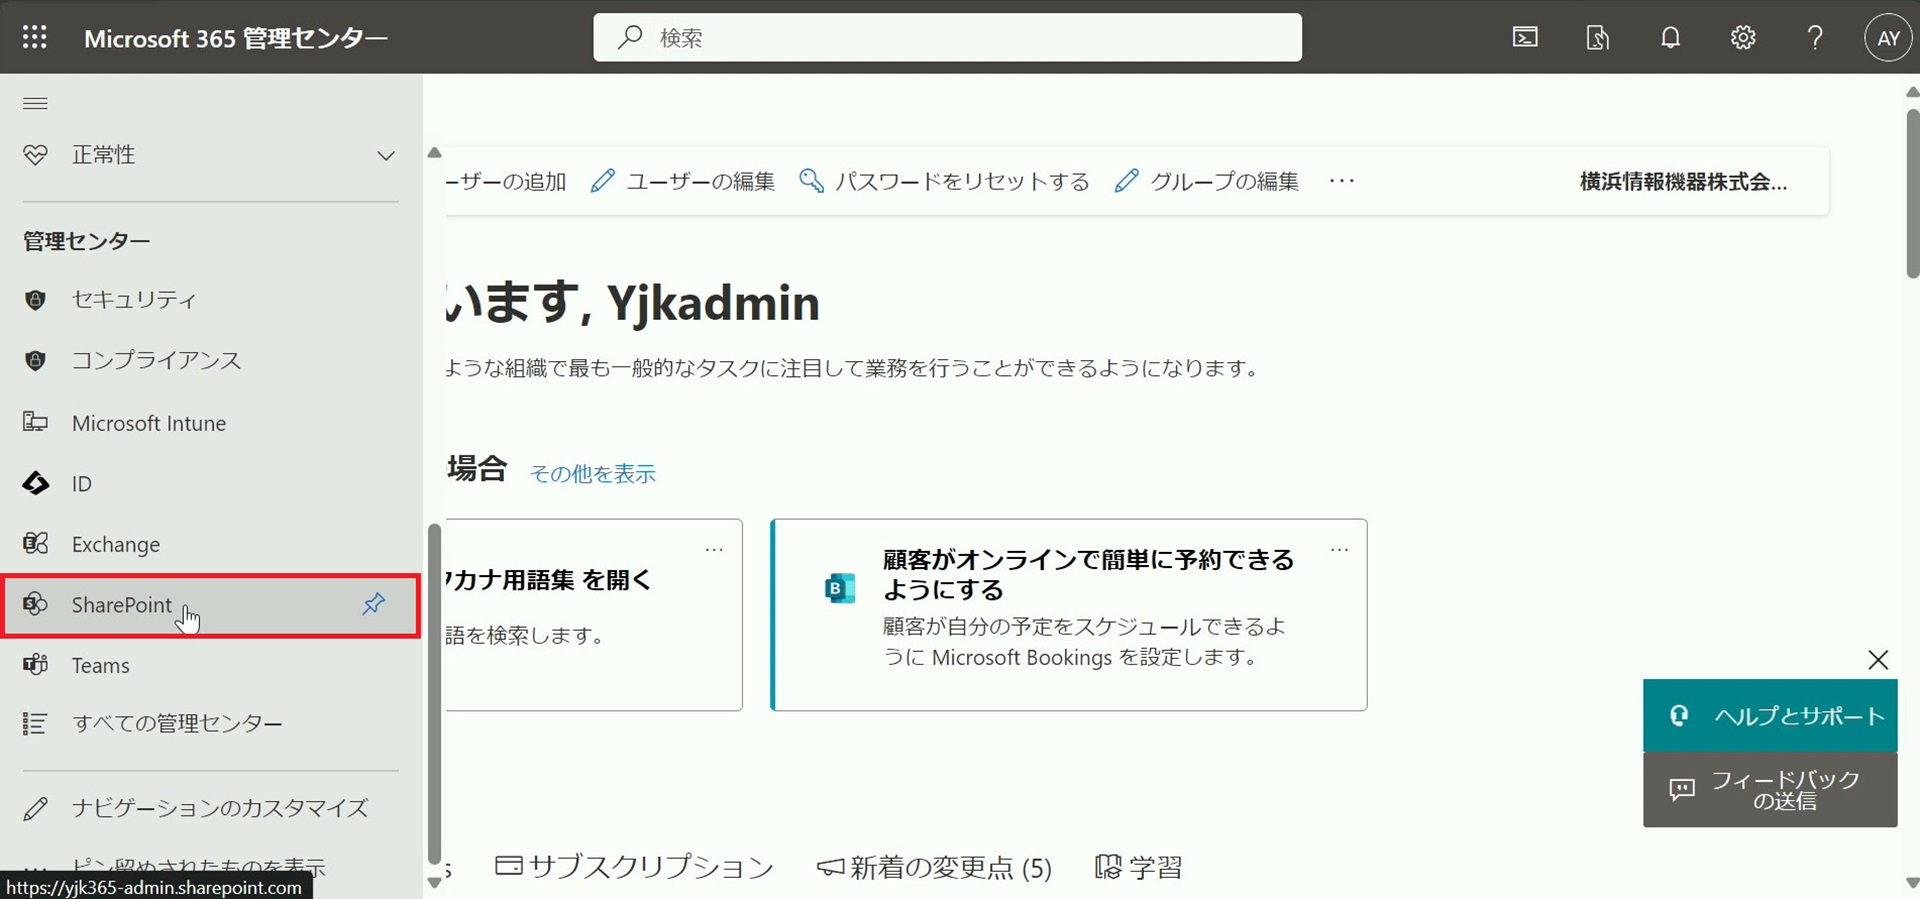Click the フィードバックの送信 button
The width and height of the screenshot is (1920, 899).
click(1770, 790)
